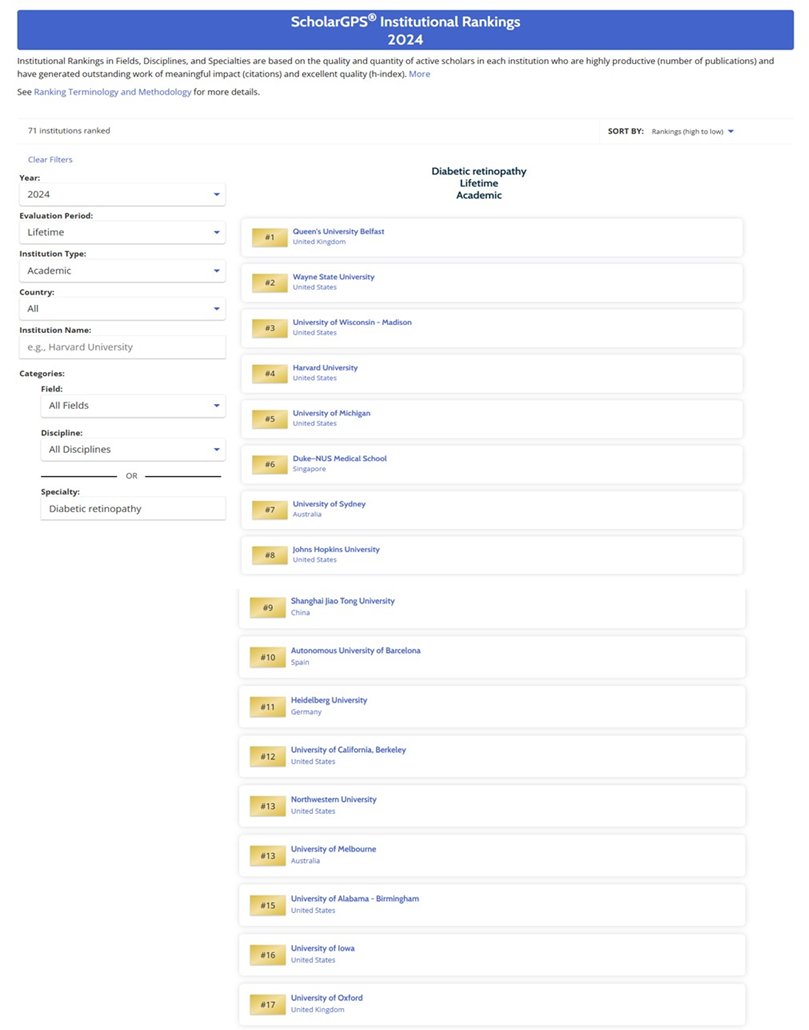809x1030 pixels.
Task: Open University of Oxford link
Action: (326, 998)
